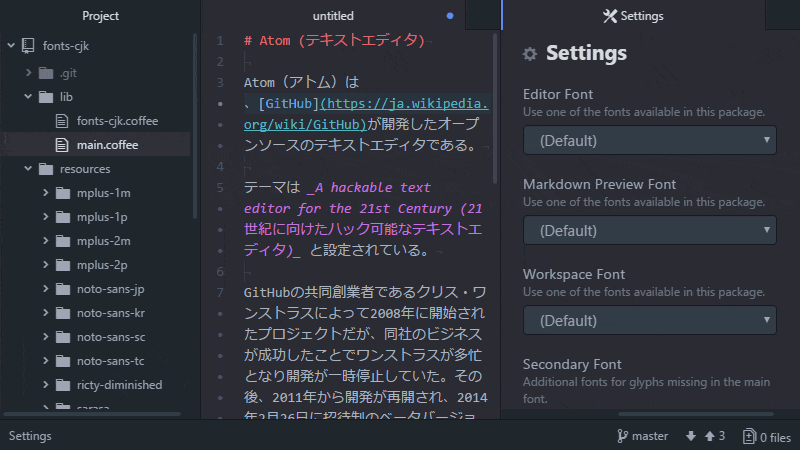
Task: Click line number 7 in gutter
Action: click(x=220, y=292)
